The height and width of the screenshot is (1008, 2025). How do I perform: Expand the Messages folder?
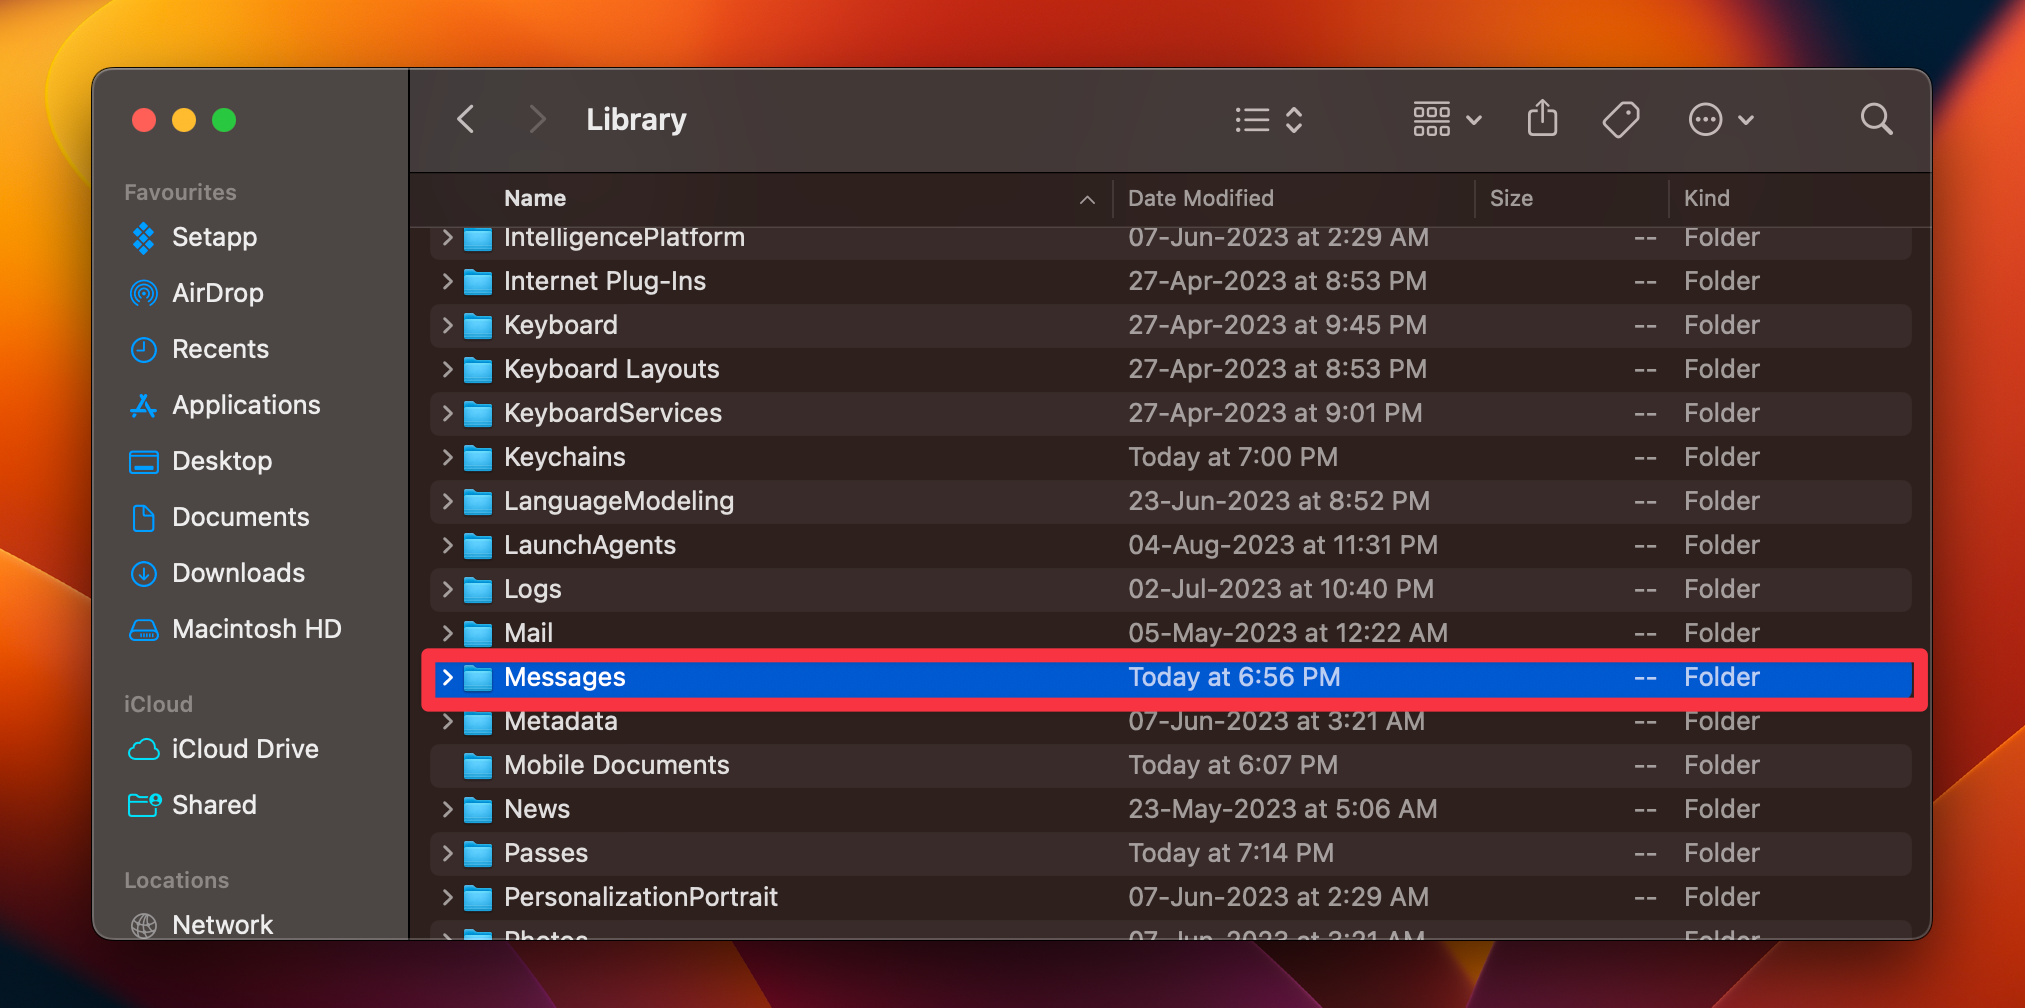click(447, 677)
